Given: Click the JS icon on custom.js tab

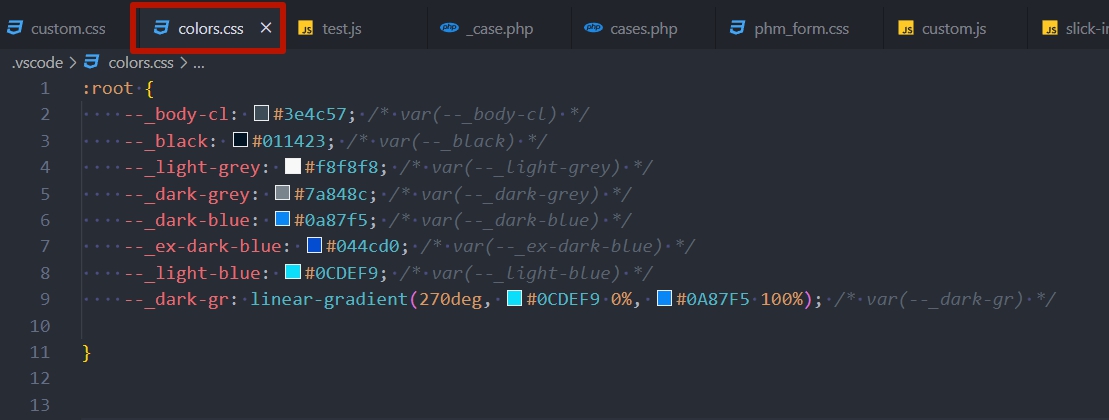Looking at the screenshot, I should 906,28.
